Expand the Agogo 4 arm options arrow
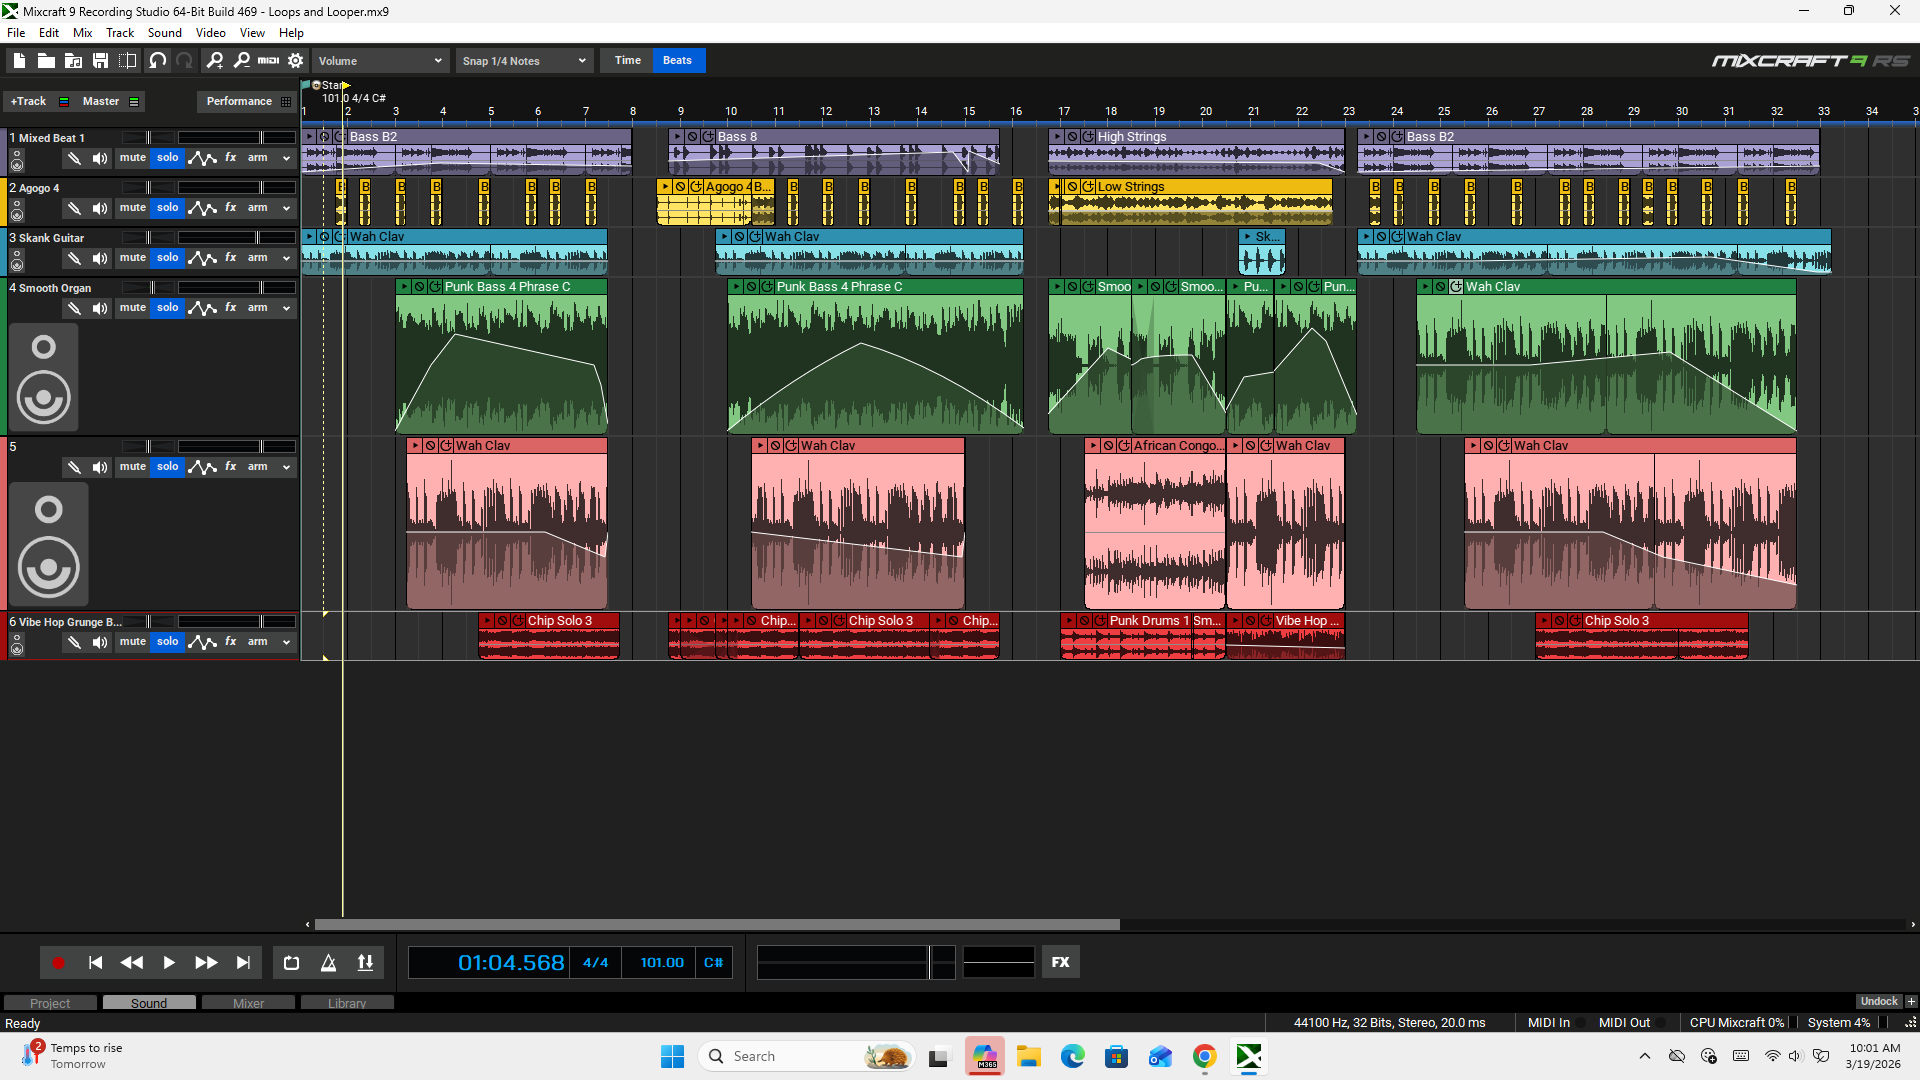Viewport: 1920px width, 1080px height. click(286, 208)
